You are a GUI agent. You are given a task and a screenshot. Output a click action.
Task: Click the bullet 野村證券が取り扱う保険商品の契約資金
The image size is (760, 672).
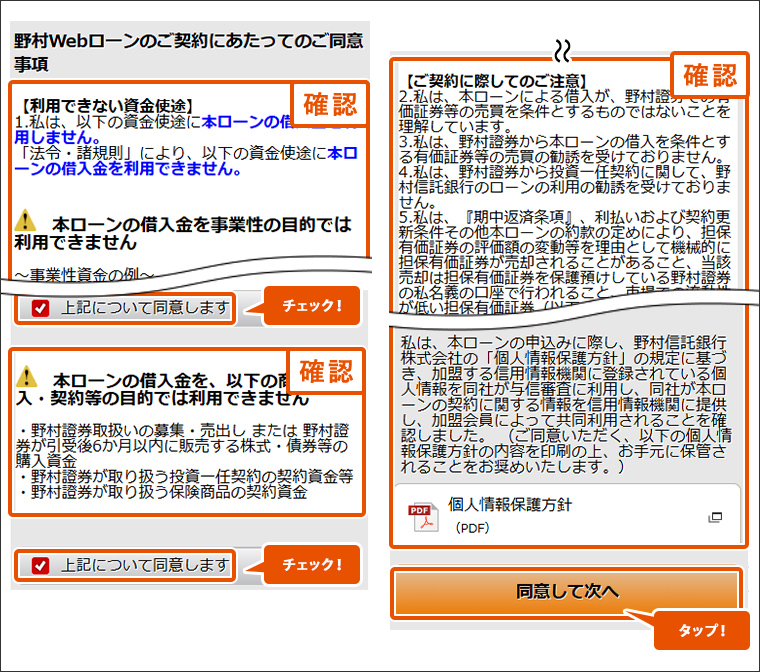[162, 493]
